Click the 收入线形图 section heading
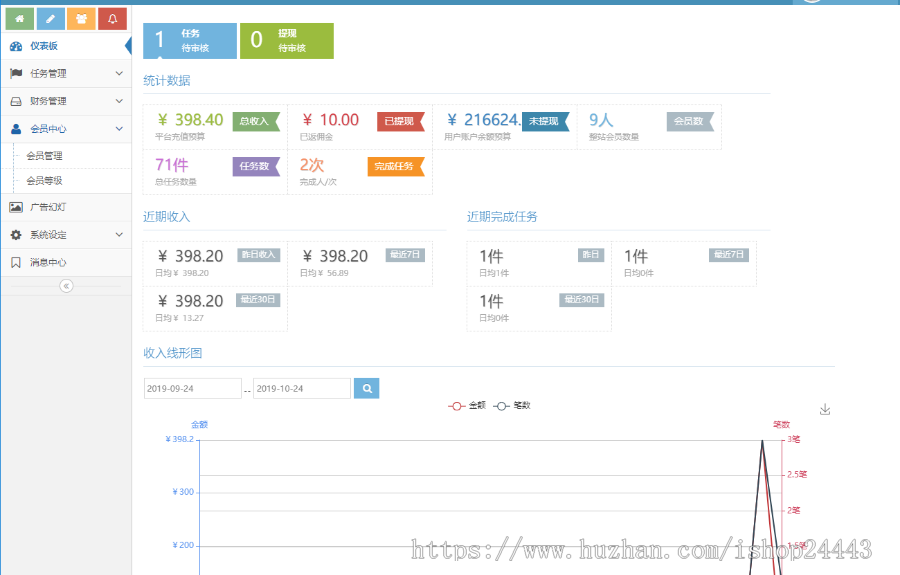 (x=173, y=353)
